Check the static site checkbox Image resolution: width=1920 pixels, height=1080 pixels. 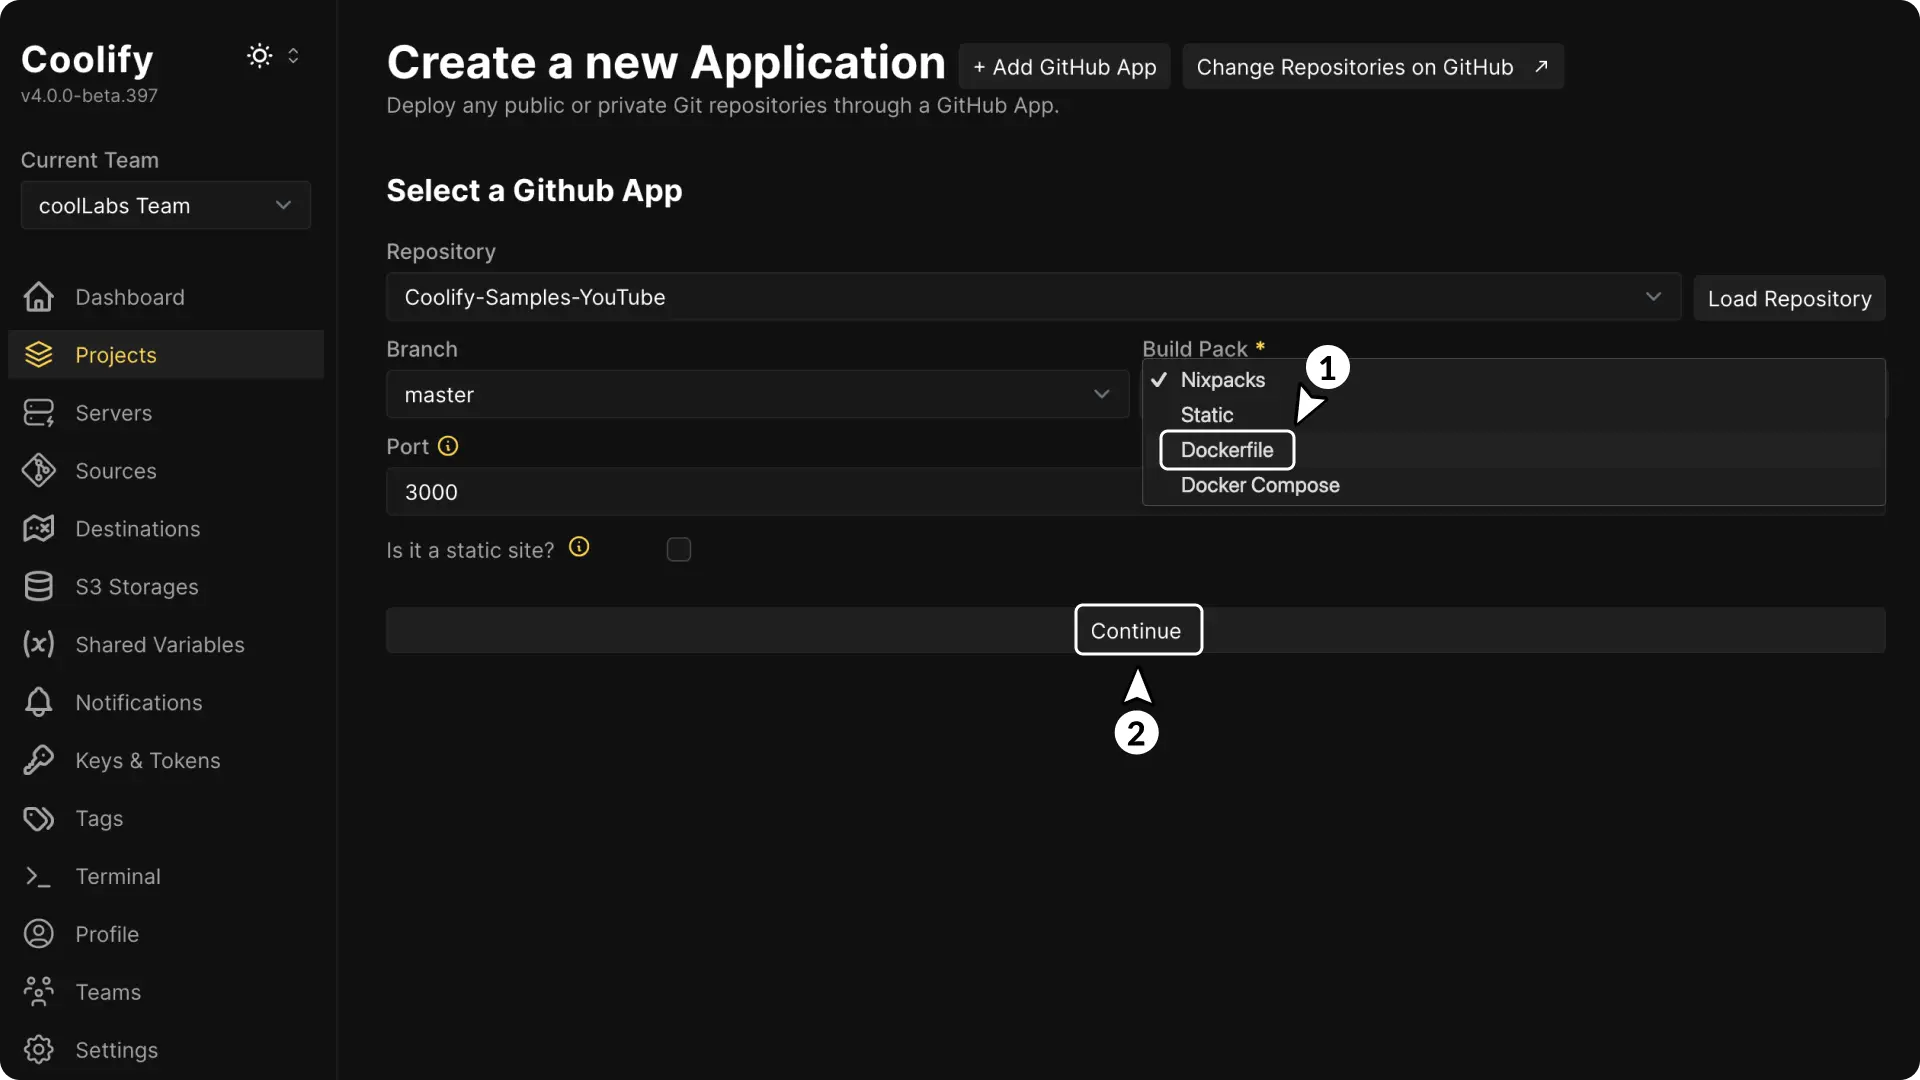(679, 550)
